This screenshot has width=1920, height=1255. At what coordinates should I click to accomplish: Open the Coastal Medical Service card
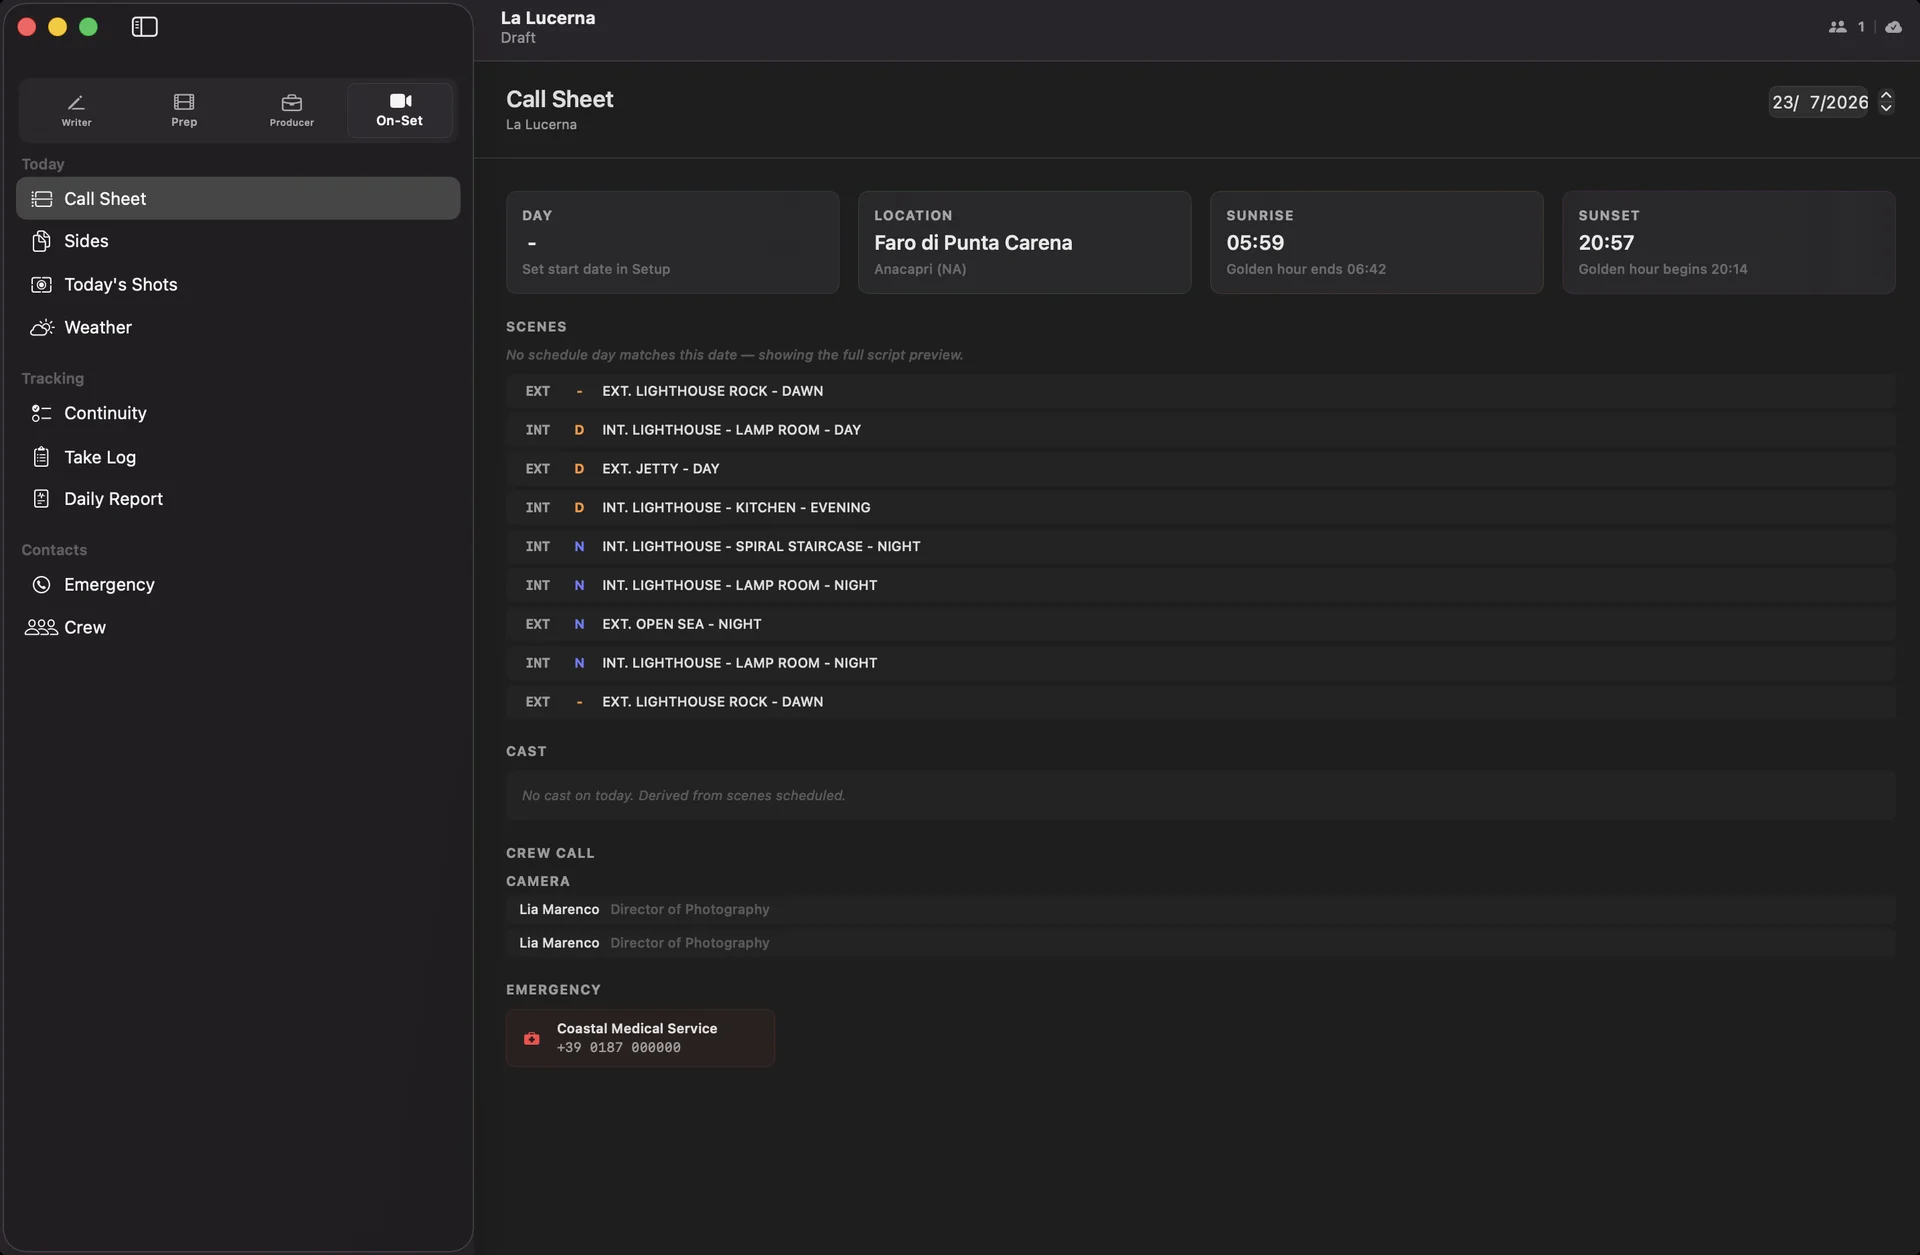(x=640, y=1038)
